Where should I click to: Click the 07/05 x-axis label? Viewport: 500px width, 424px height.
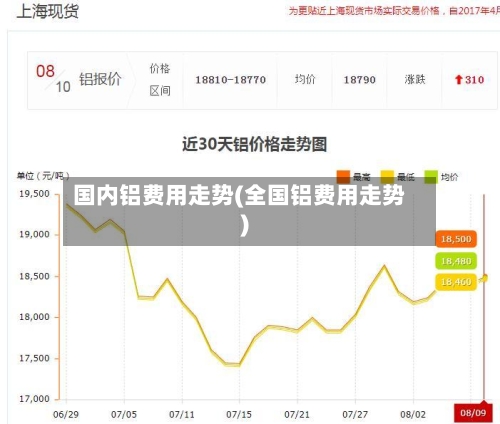click(x=124, y=415)
